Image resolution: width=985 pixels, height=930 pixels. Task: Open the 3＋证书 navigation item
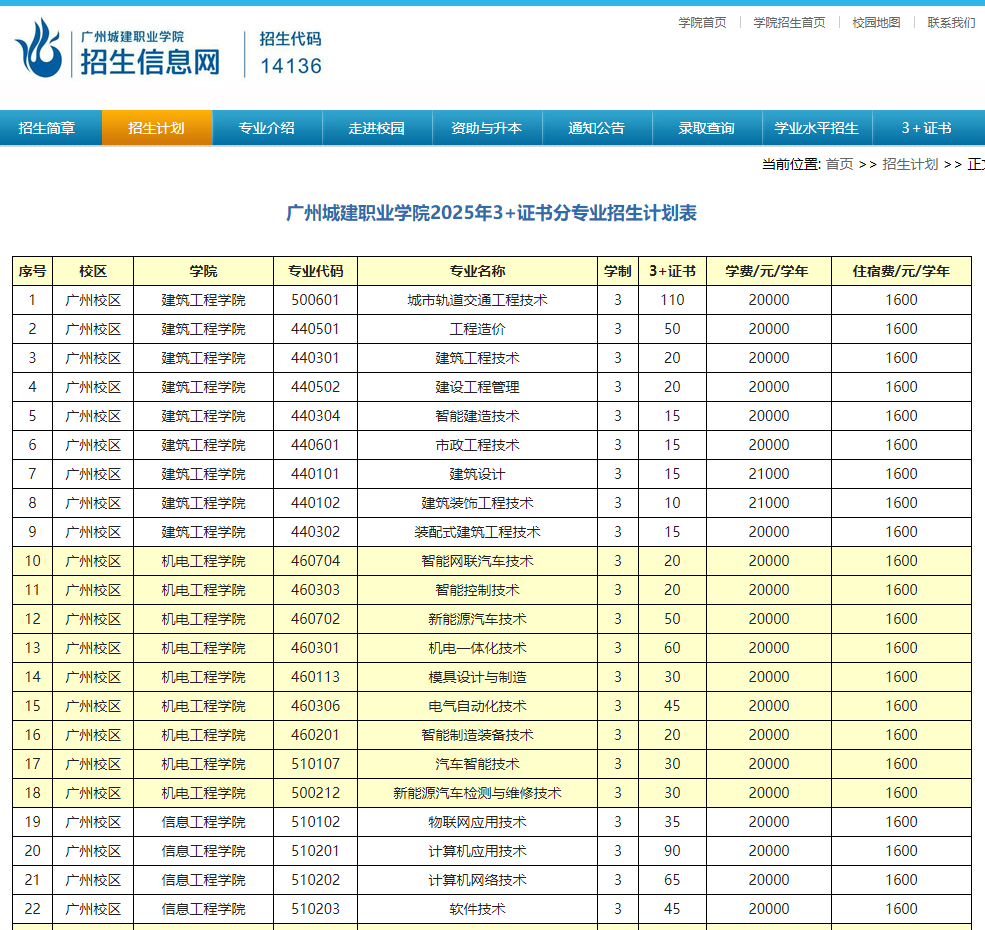[925, 128]
